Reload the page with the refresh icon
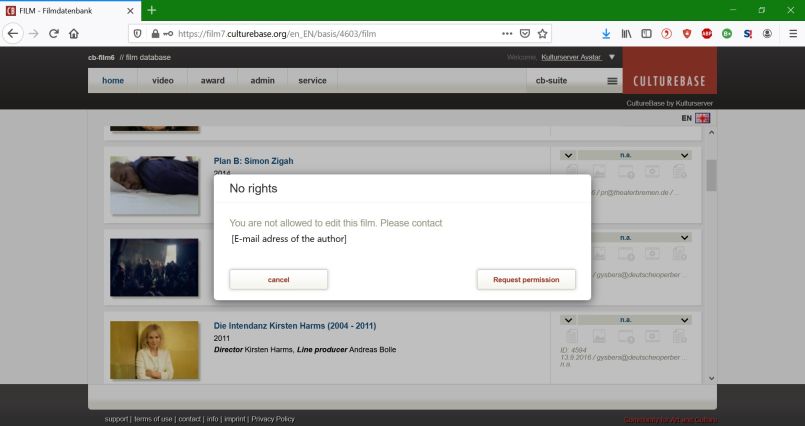 [52, 33]
